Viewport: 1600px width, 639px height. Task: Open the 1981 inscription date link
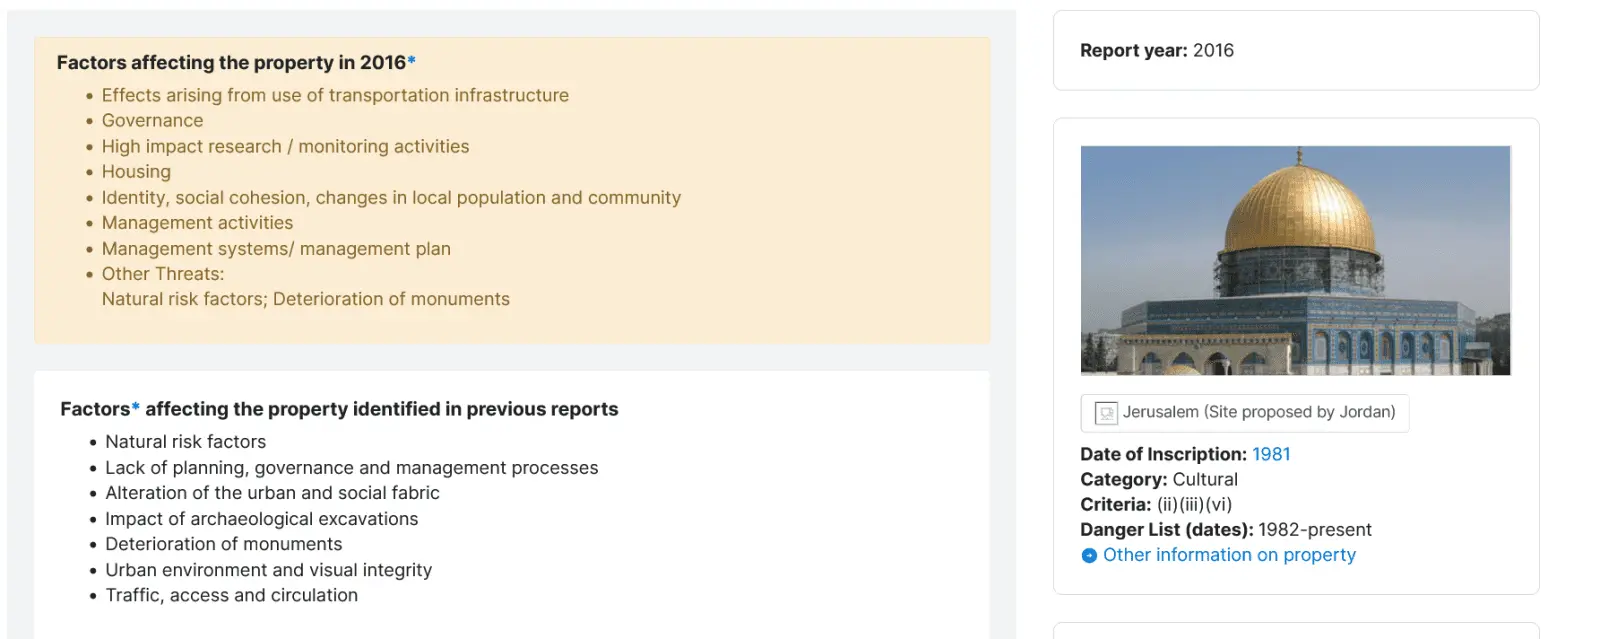pyautogui.click(x=1271, y=454)
